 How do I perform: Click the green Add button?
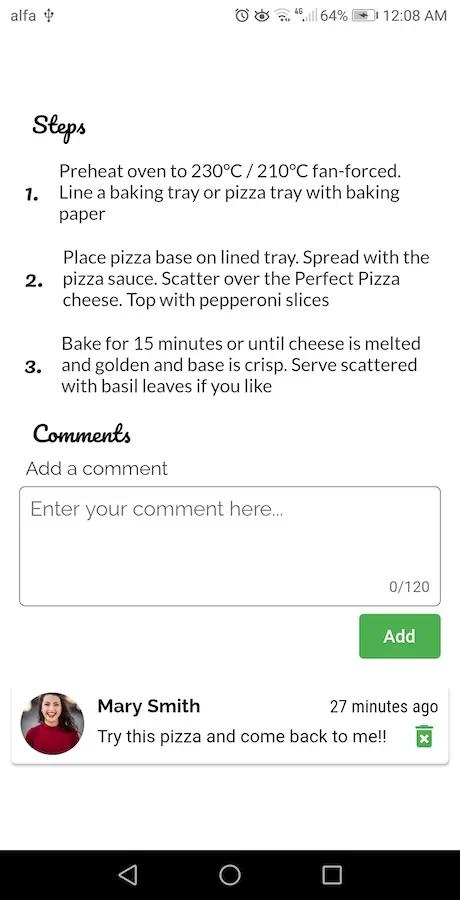point(400,636)
